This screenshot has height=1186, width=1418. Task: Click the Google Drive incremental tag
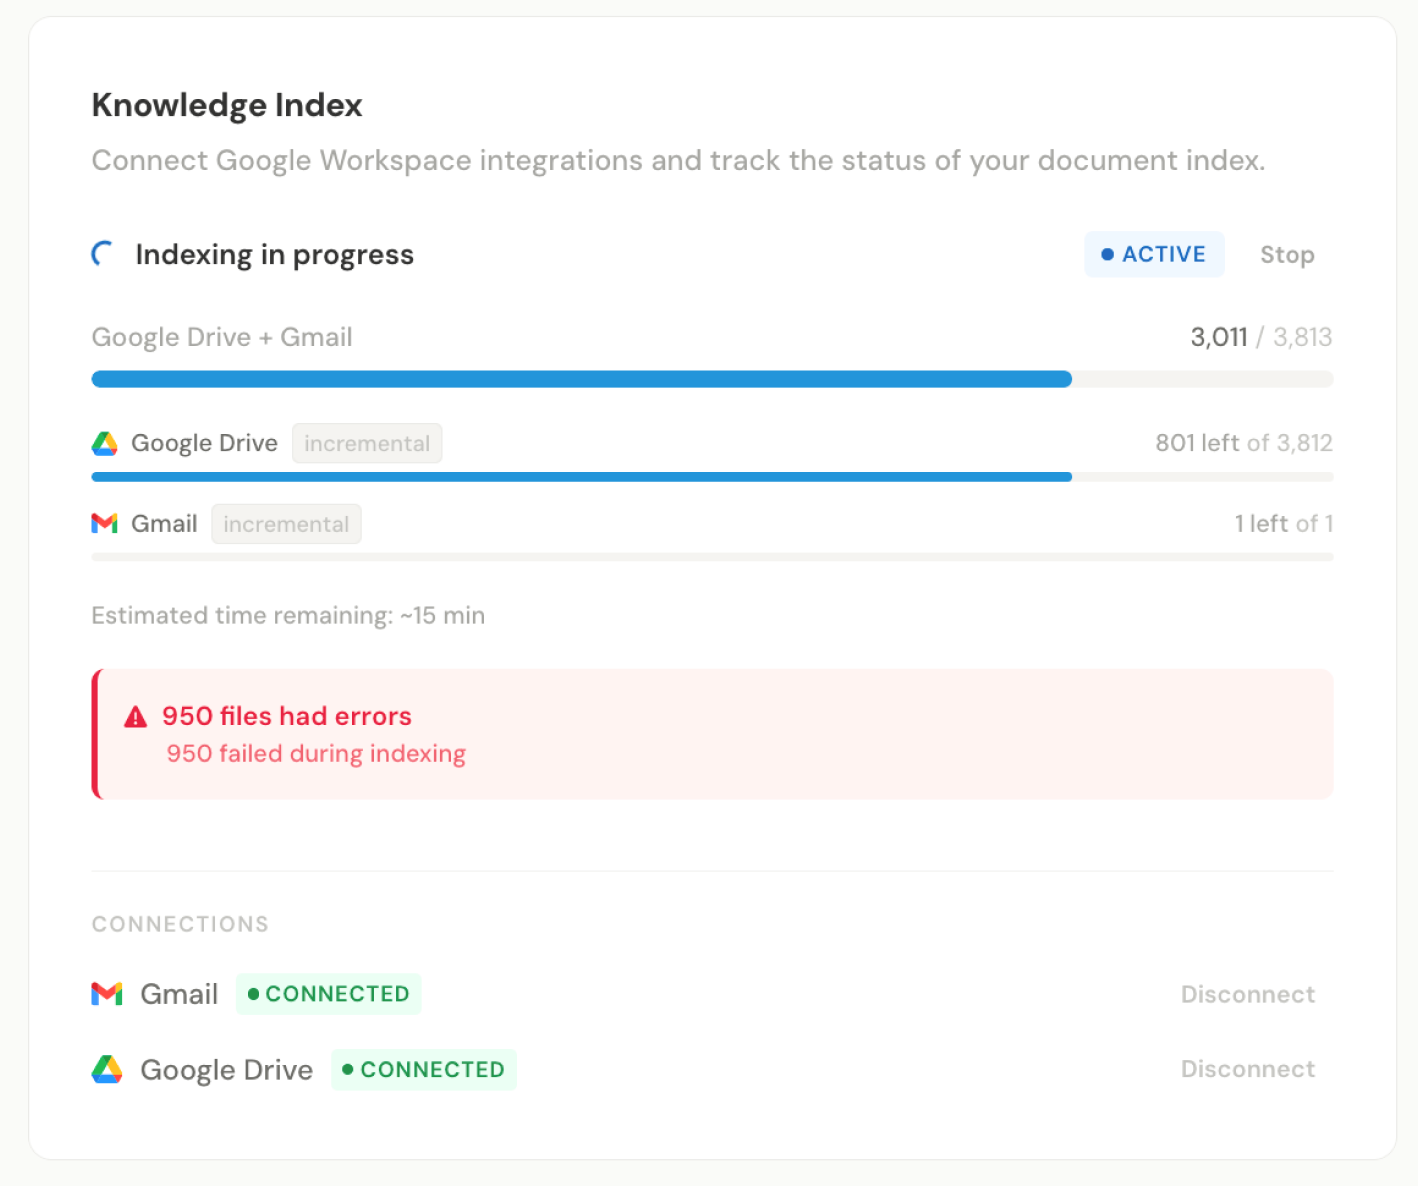367,444
